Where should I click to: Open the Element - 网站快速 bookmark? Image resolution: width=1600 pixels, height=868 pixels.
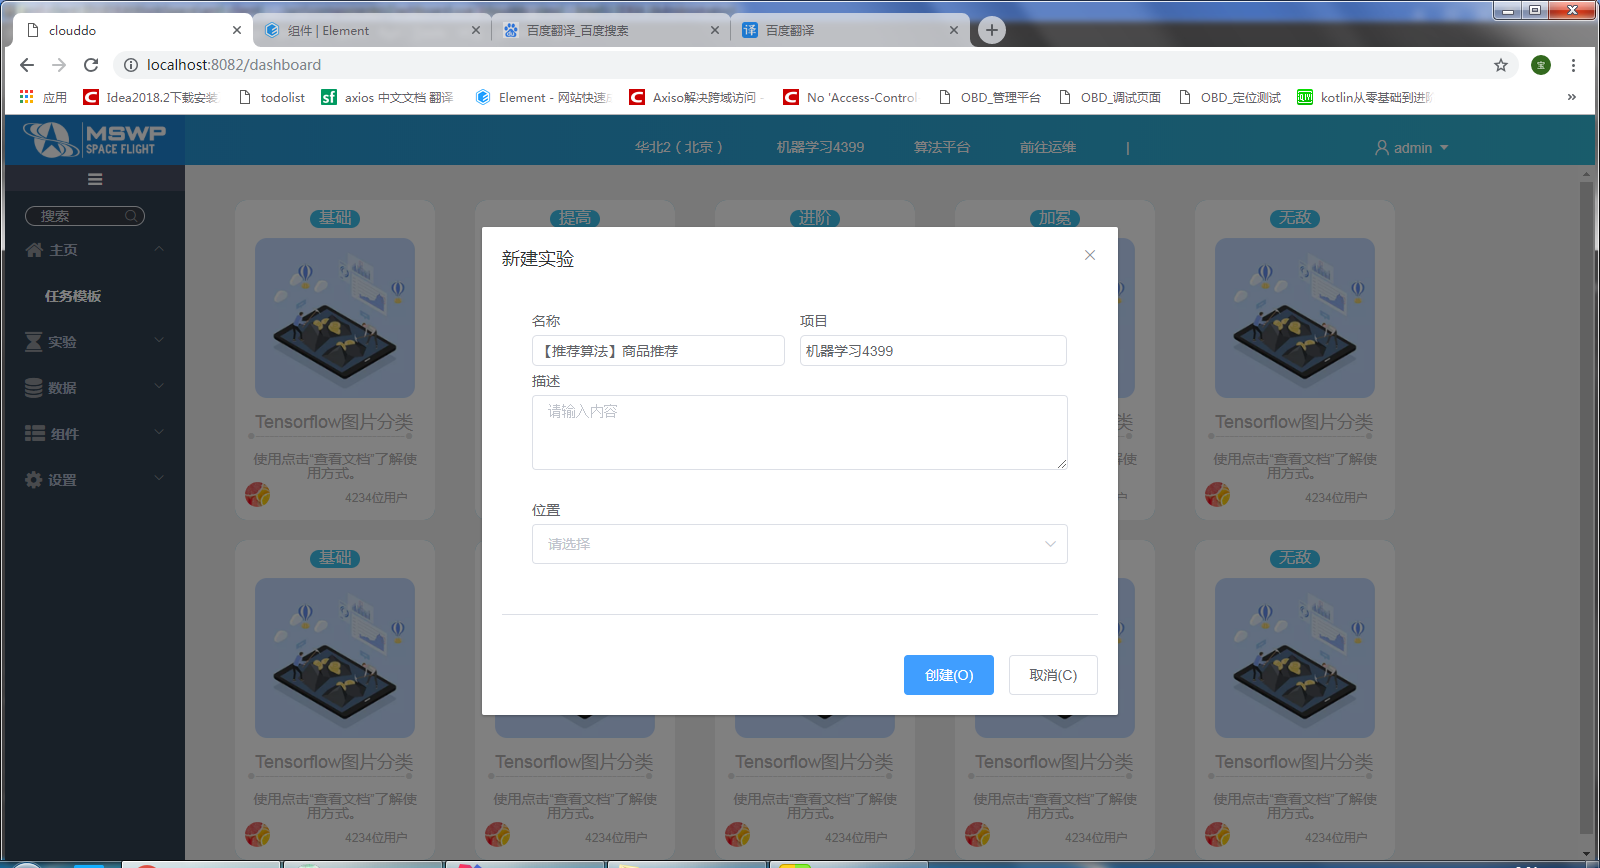[x=542, y=97]
